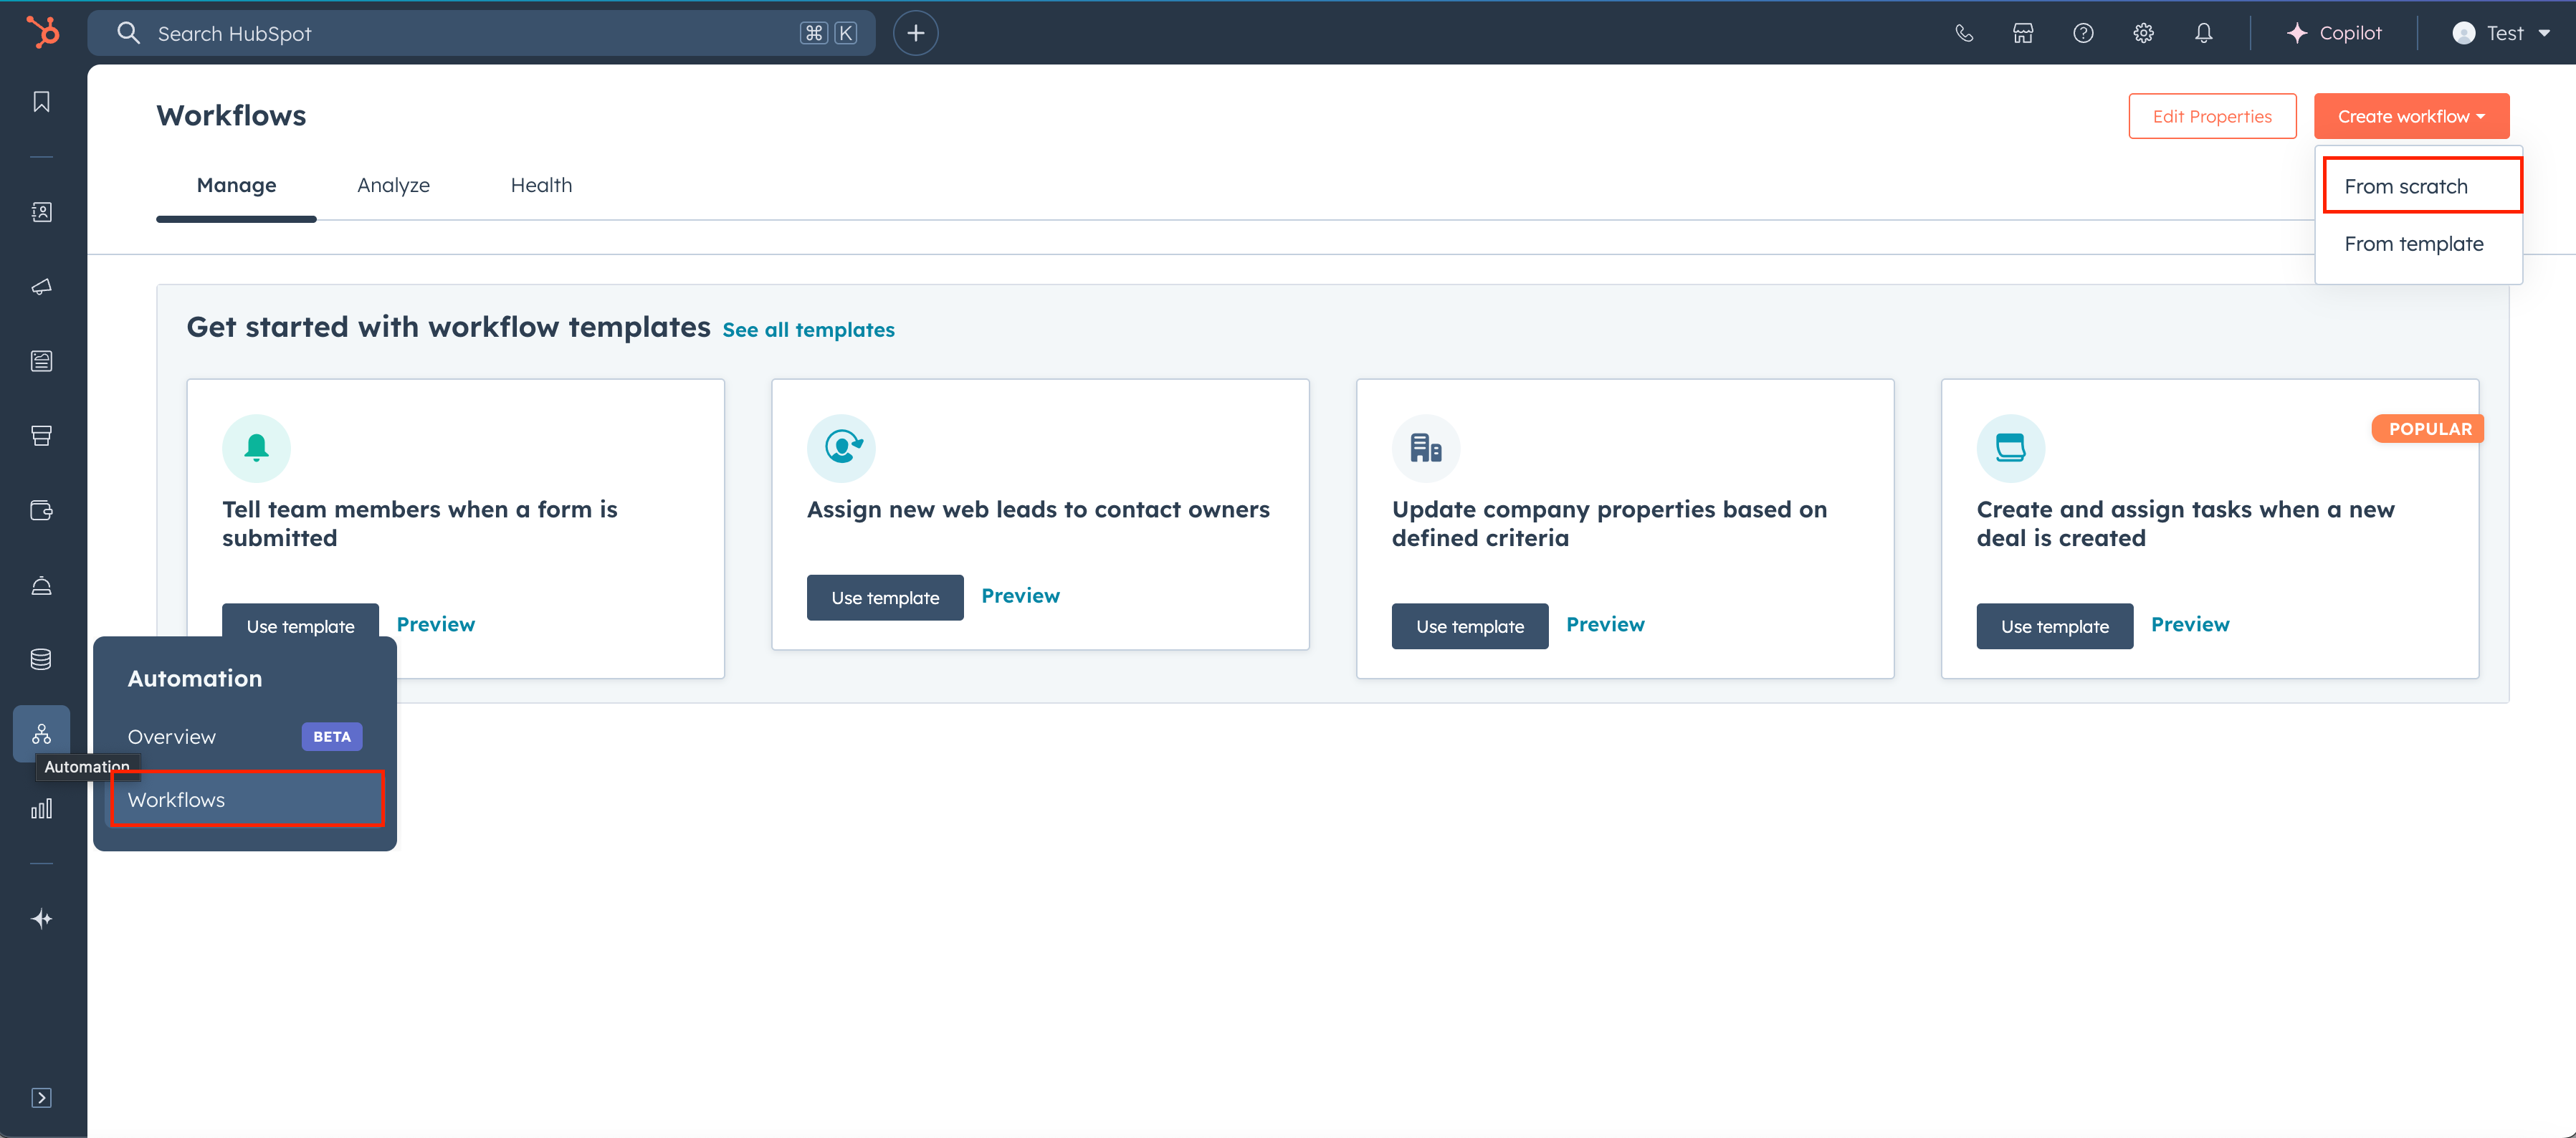Use the assign web leads template
This screenshot has height=1138, width=2576.
(885, 598)
